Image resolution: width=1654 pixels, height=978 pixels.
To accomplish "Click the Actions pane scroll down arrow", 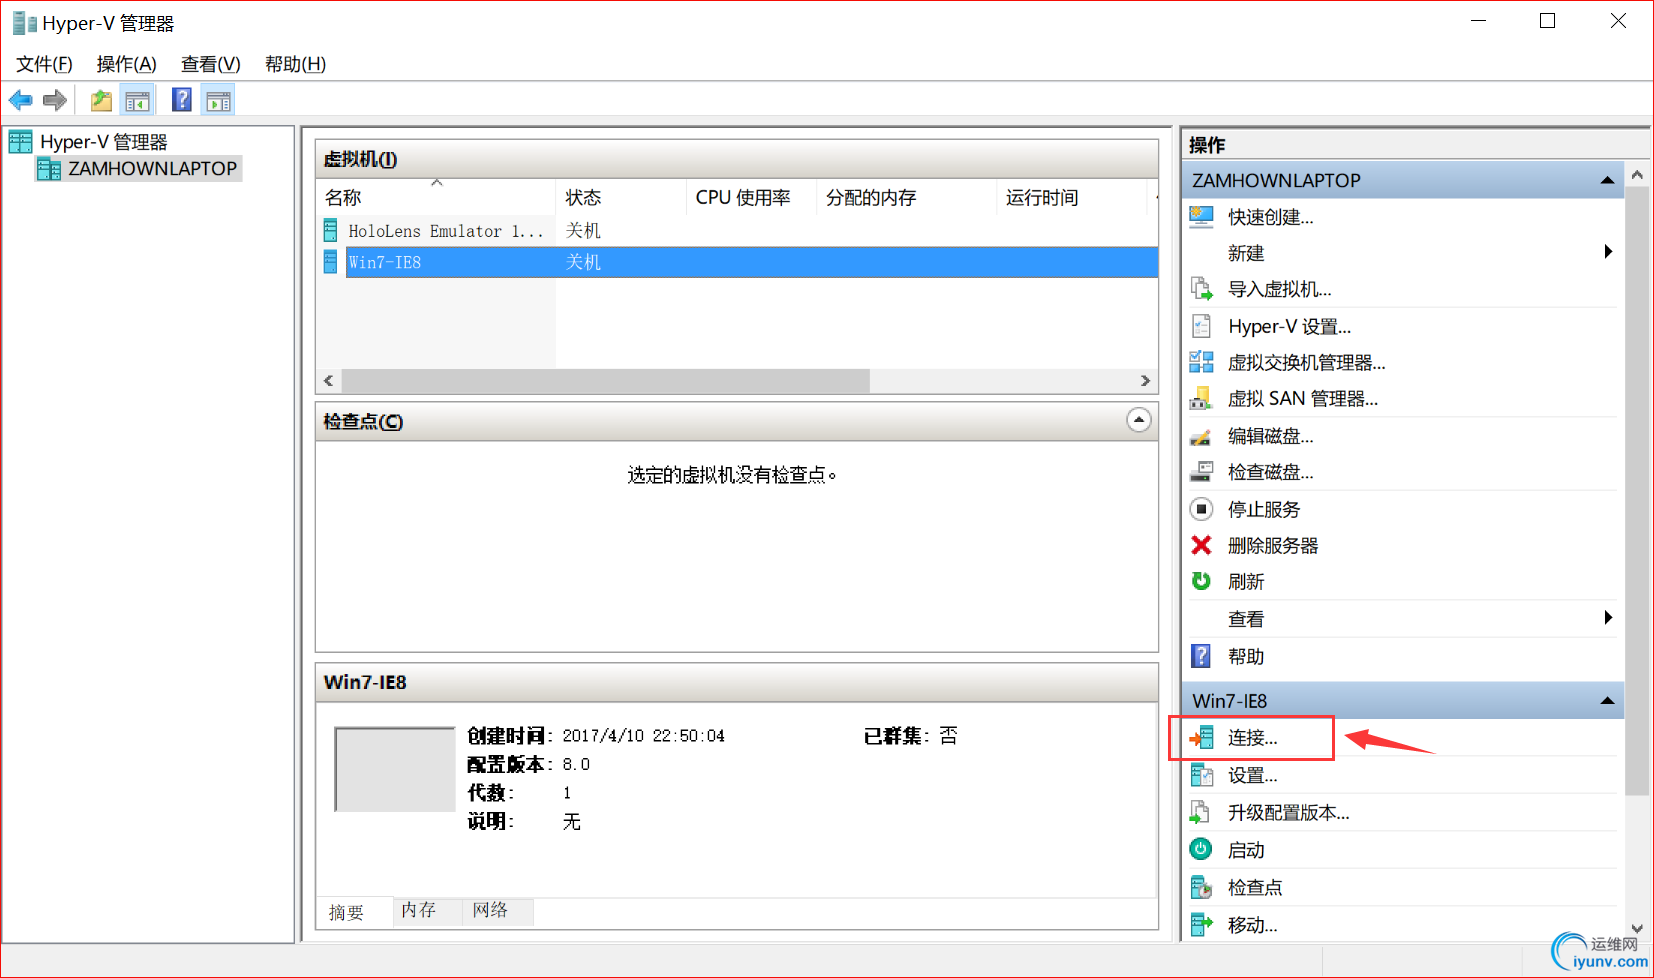I will [1637, 929].
